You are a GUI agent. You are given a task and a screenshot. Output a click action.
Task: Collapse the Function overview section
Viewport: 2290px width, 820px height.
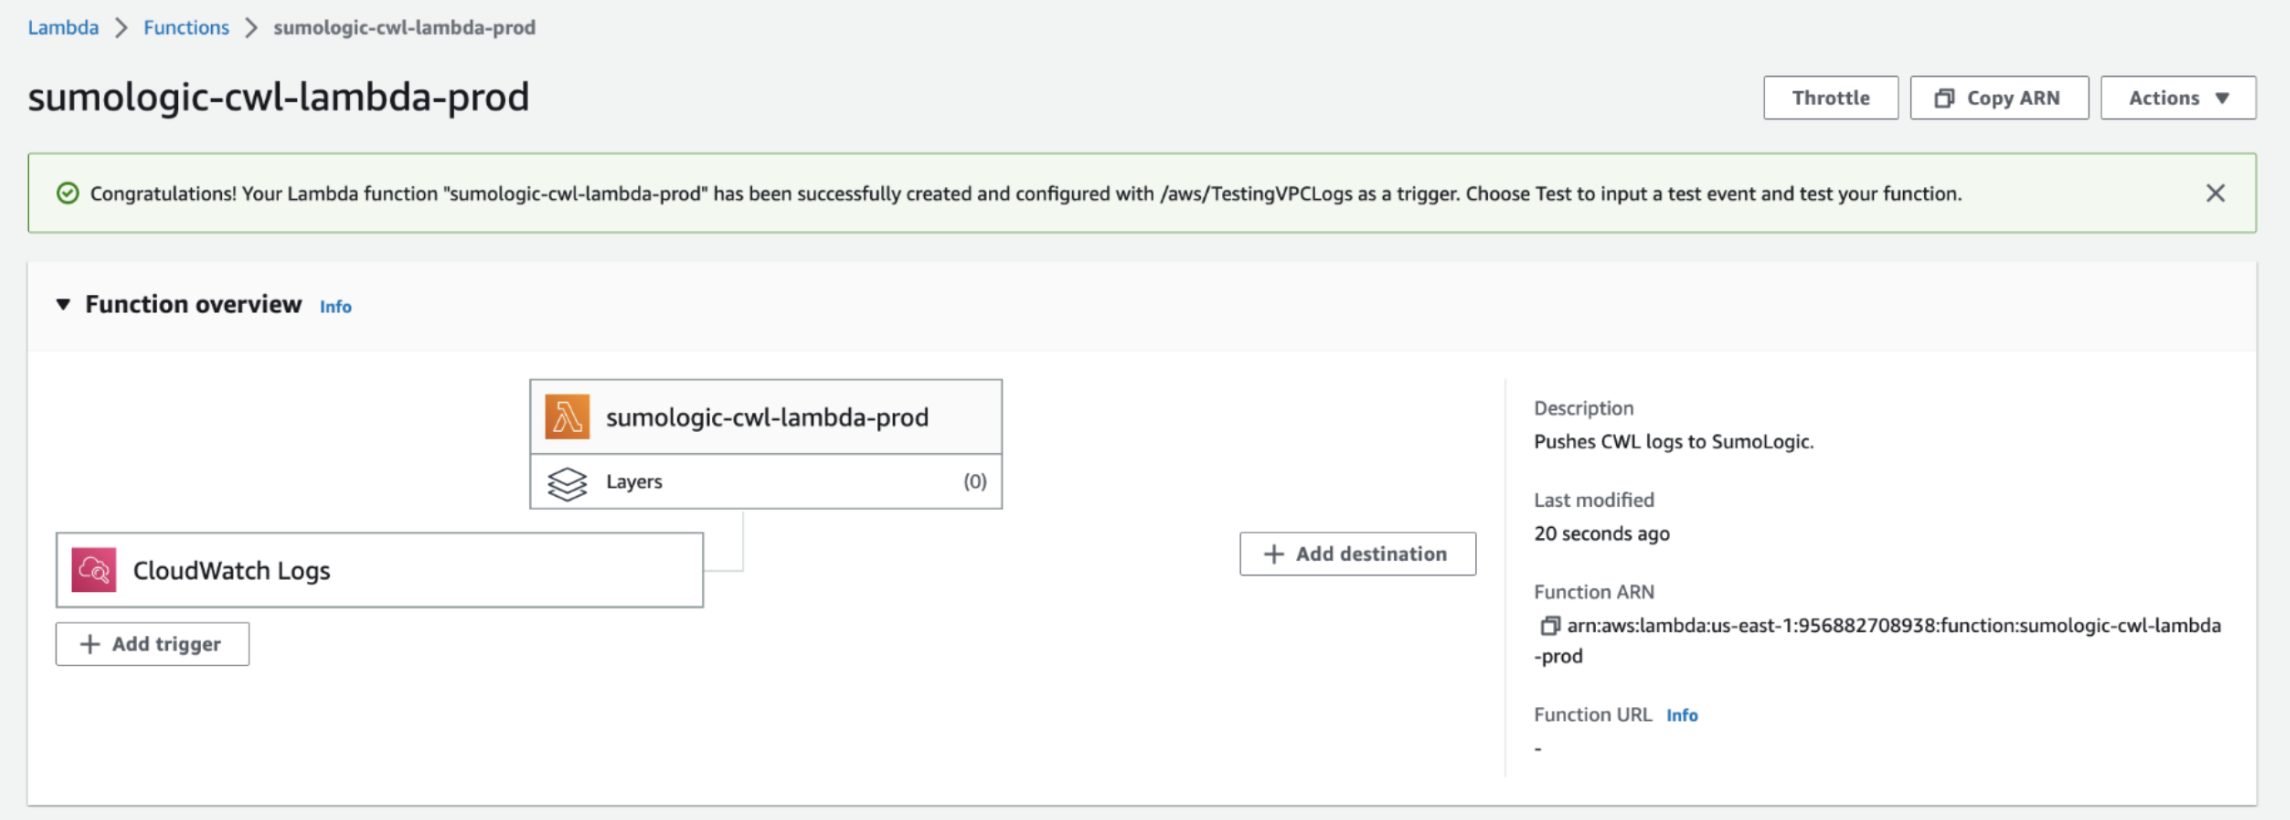(x=63, y=304)
